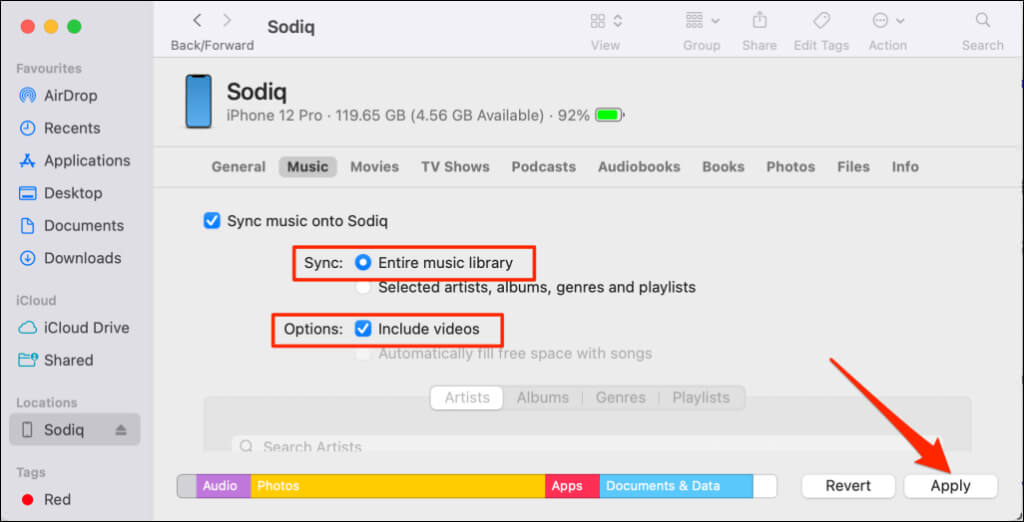
Task: Open iCloud Drive in sidebar
Action: (74, 328)
